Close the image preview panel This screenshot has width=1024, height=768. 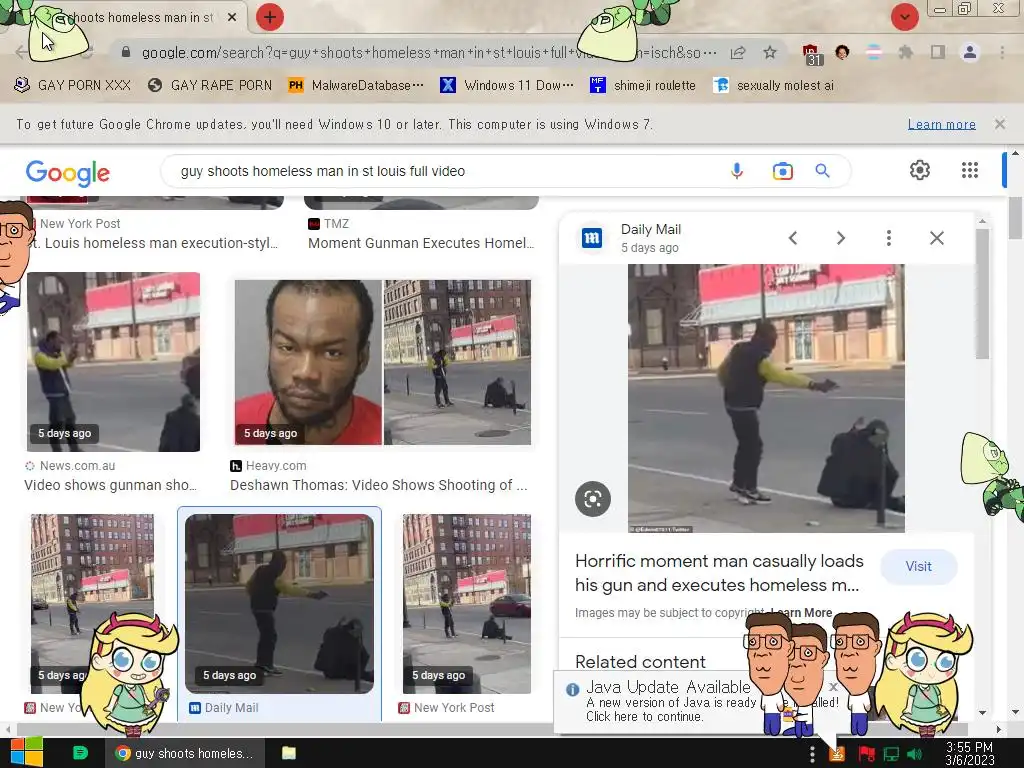[937, 238]
